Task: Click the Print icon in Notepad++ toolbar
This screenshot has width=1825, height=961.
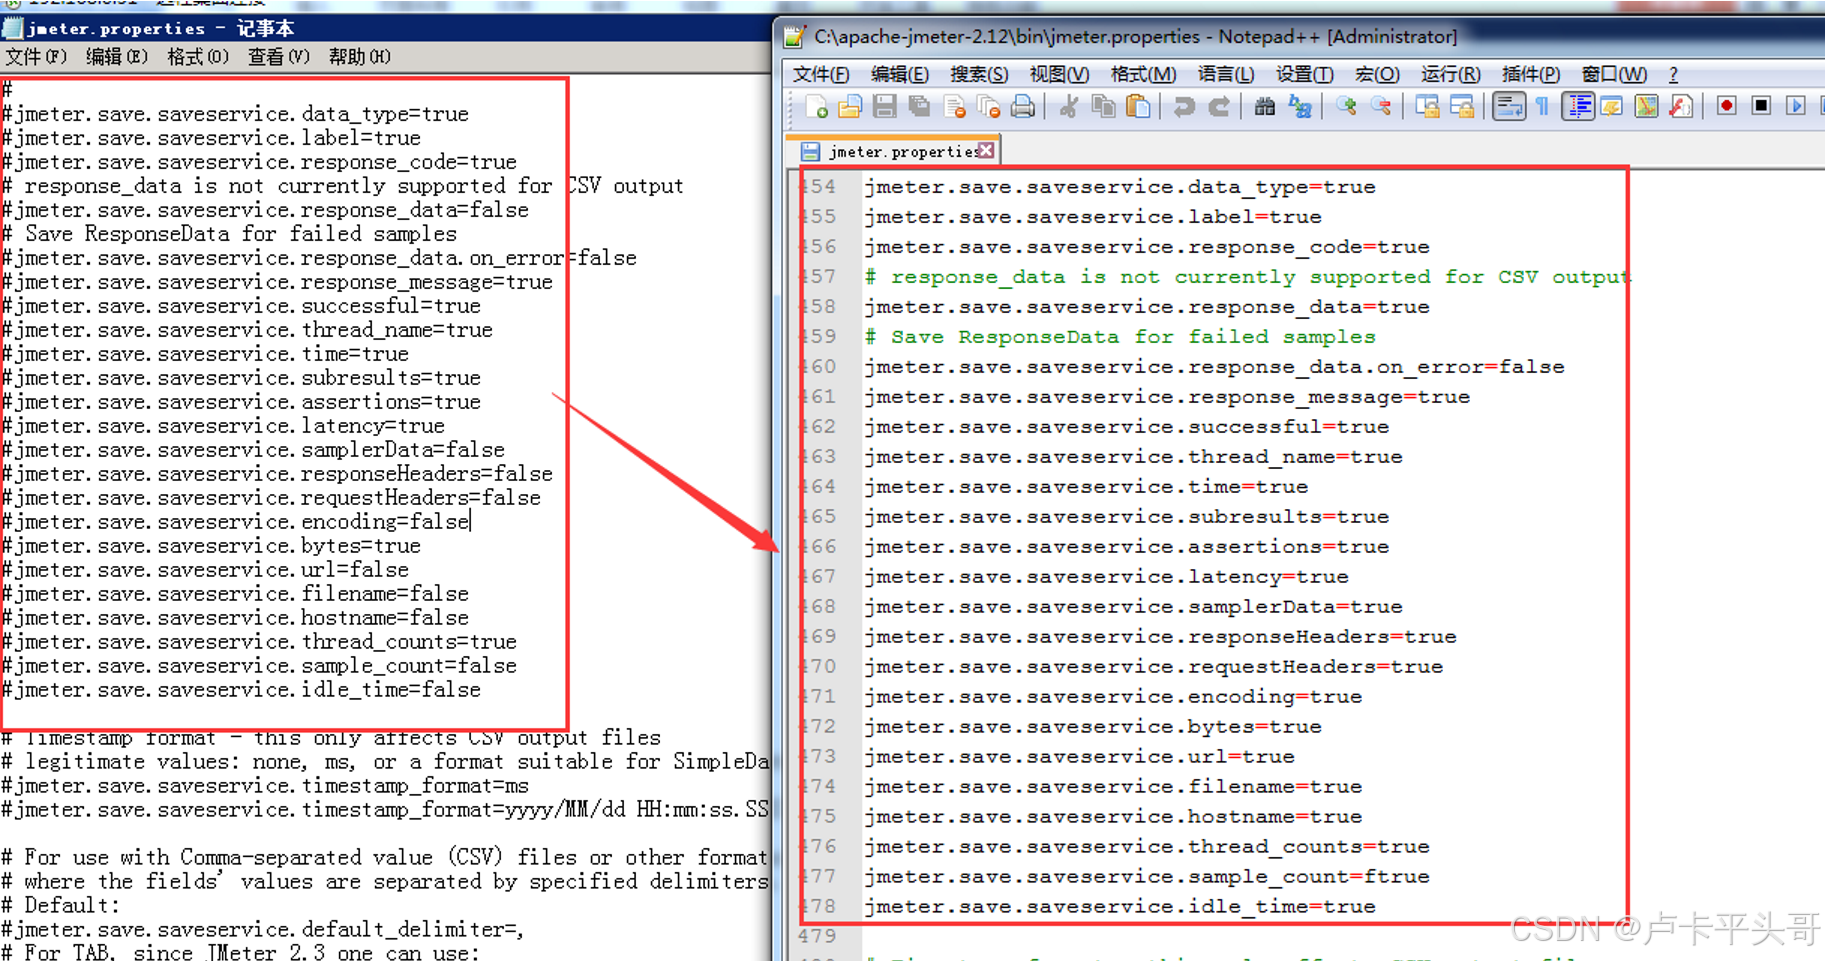Action: (1023, 106)
